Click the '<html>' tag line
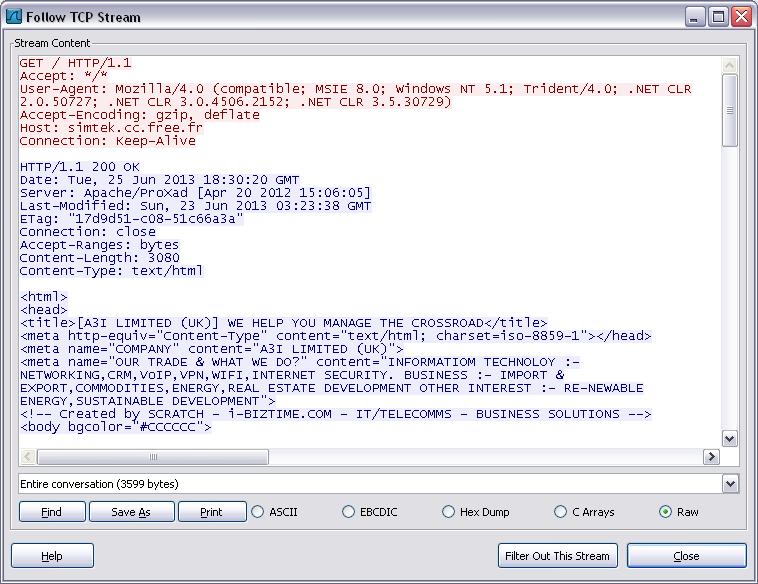 [44, 297]
